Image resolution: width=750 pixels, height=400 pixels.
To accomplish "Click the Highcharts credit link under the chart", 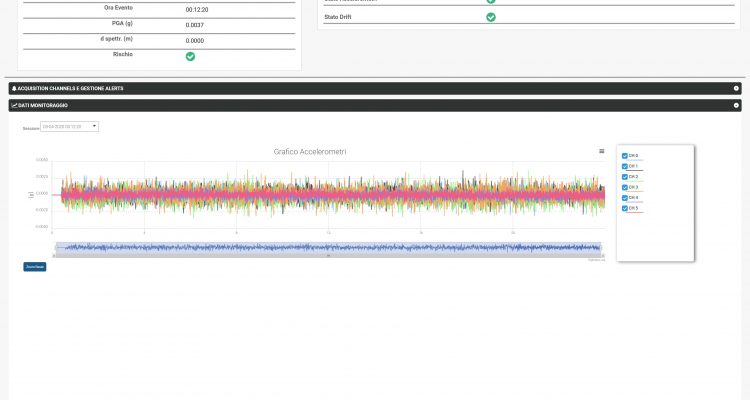I will coord(596,260).
